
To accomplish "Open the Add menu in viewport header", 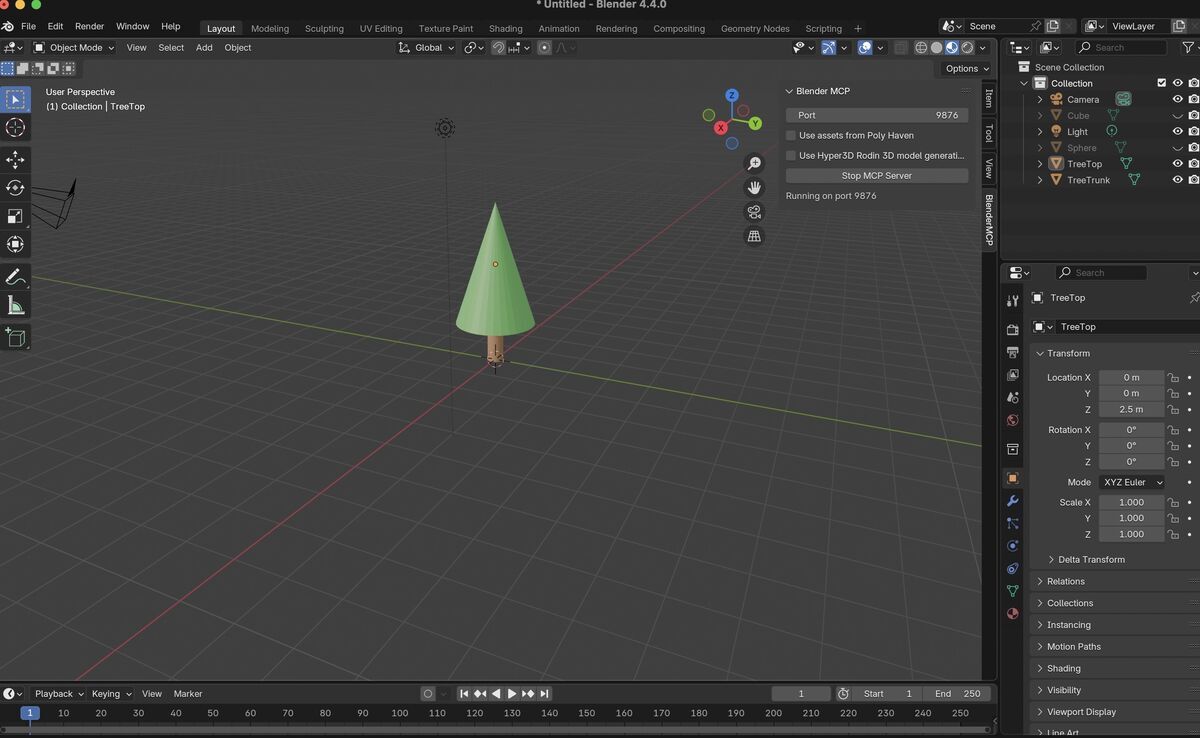I will click(x=204, y=47).
